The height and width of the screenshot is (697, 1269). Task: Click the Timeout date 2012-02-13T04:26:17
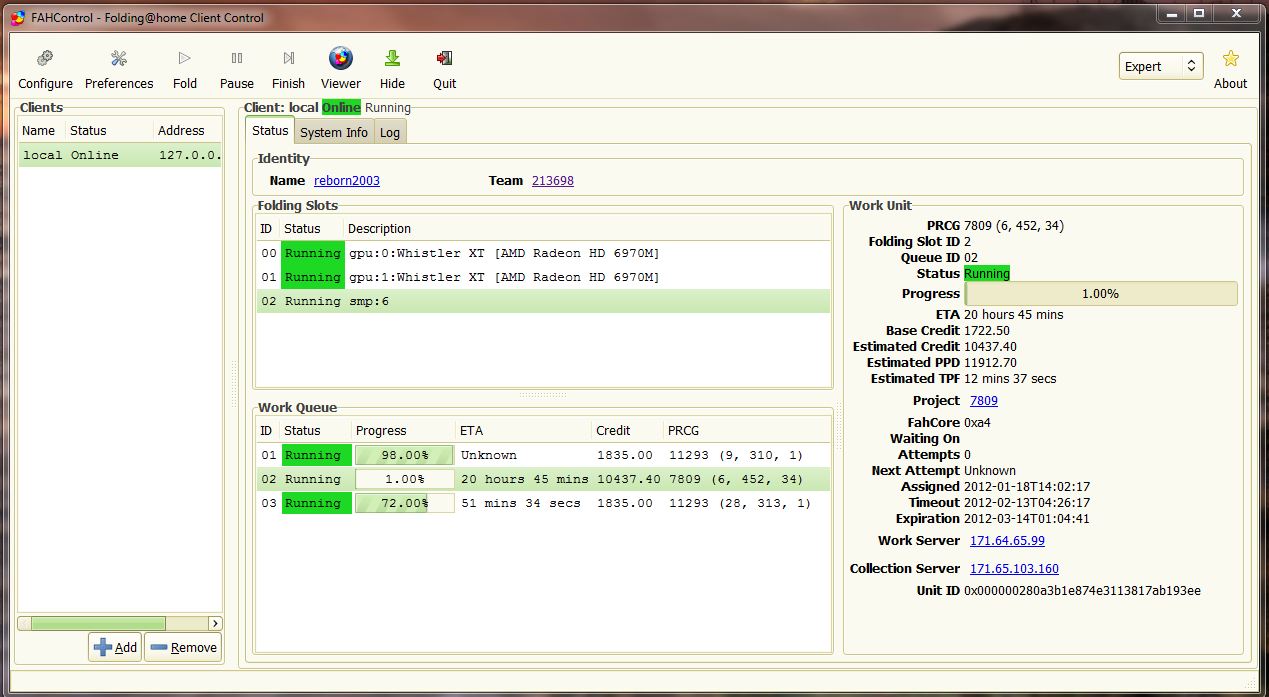(x=1027, y=503)
